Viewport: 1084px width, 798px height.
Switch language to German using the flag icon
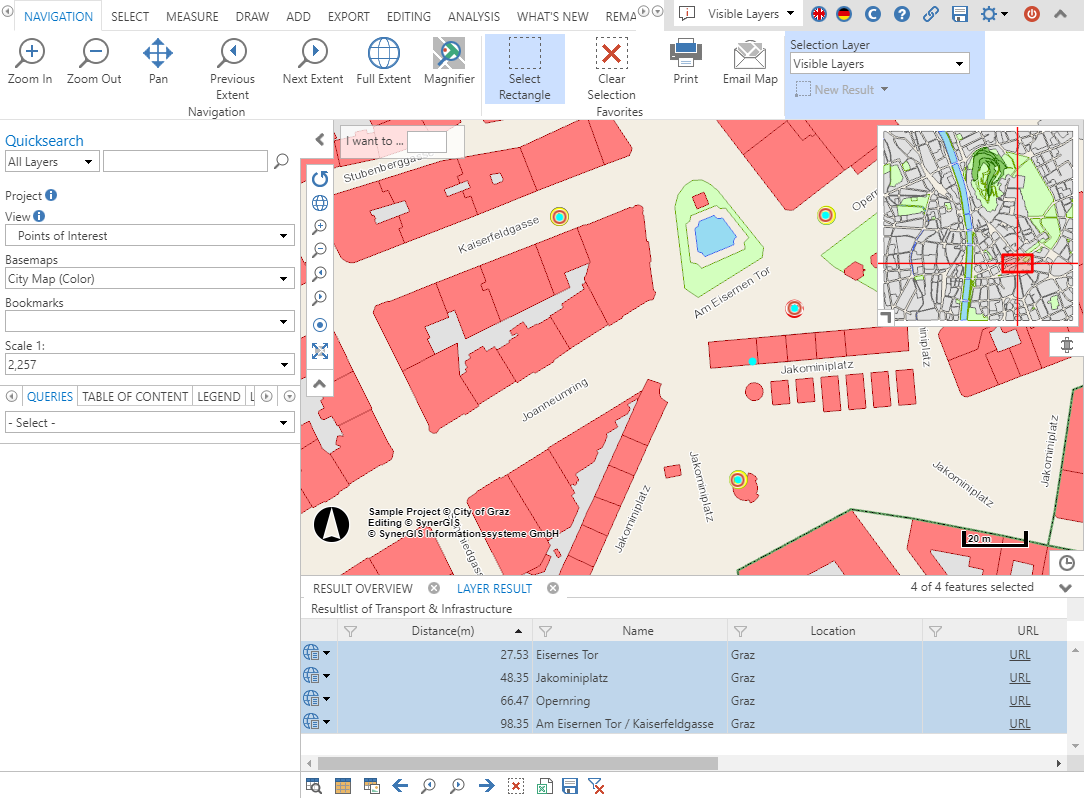pos(845,15)
